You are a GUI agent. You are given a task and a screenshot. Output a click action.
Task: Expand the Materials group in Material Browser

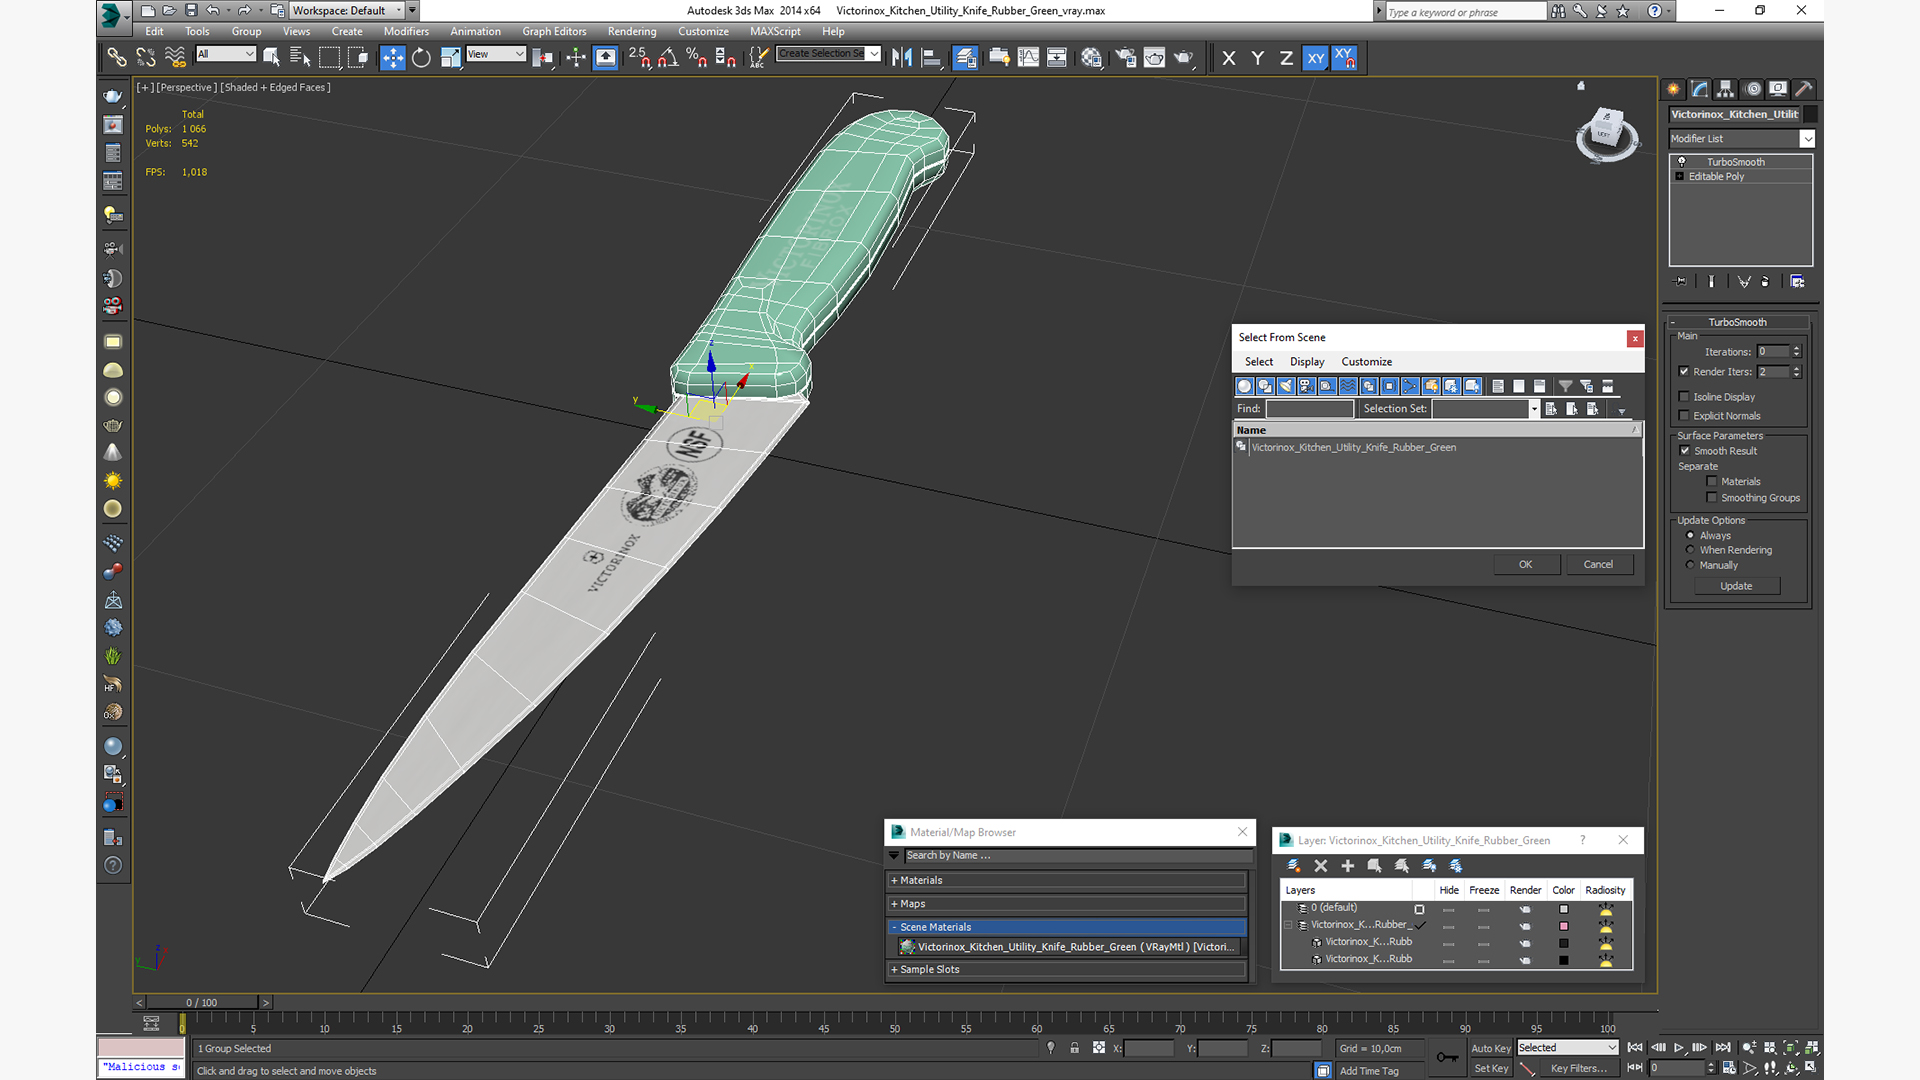click(x=1067, y=881)
